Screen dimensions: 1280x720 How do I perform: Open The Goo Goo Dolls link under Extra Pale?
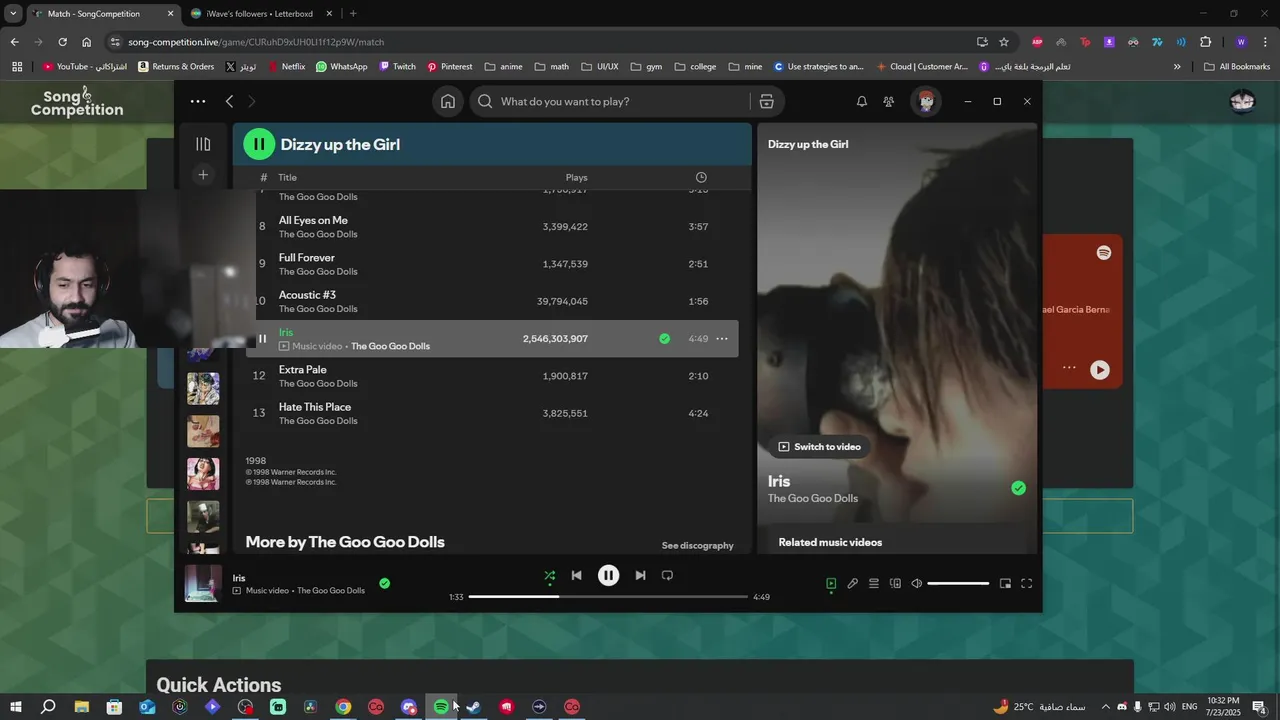coord(318,384)
